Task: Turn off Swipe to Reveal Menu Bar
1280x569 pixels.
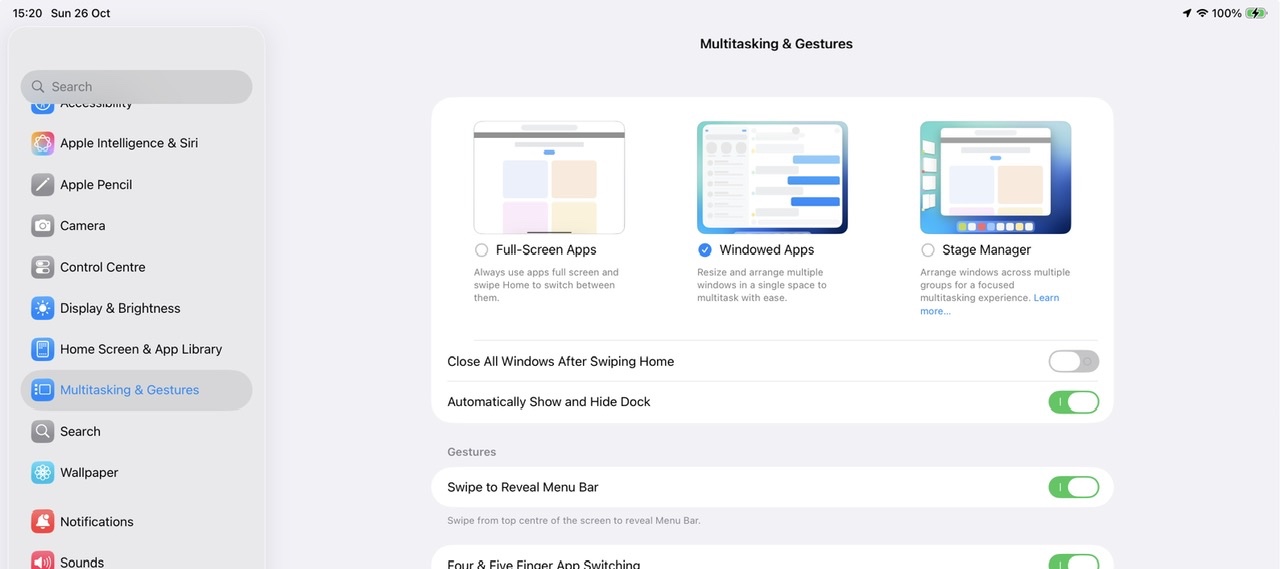Action: click(1073, 487)
